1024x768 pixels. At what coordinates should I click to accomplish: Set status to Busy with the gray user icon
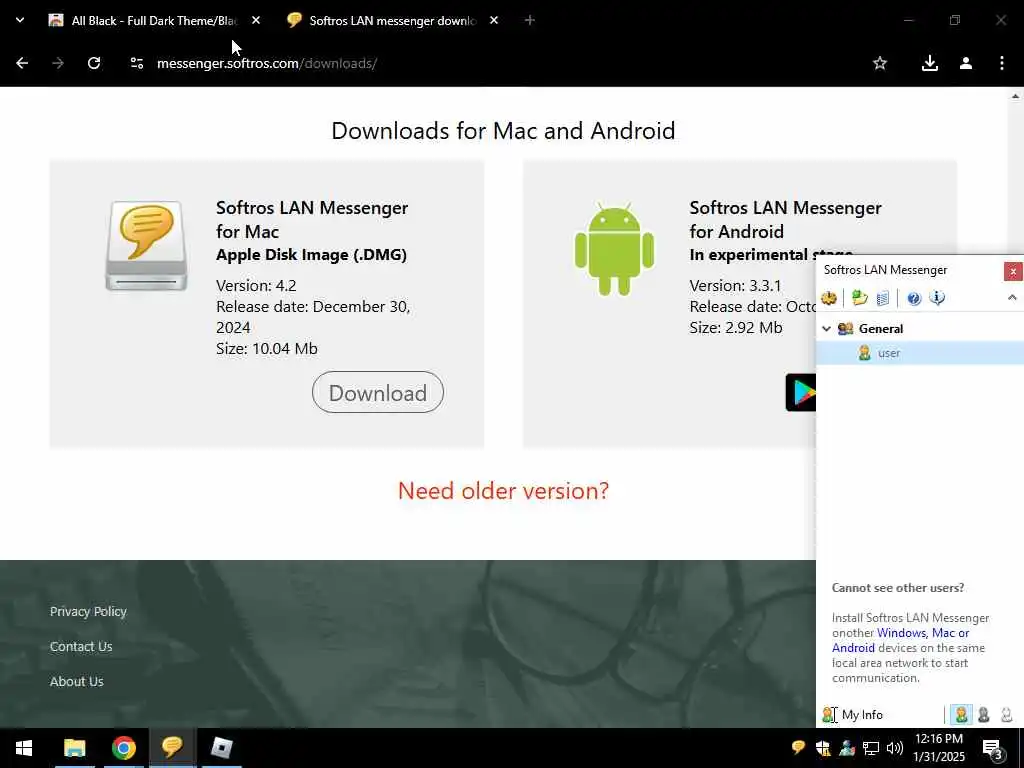tap(984, 714)
